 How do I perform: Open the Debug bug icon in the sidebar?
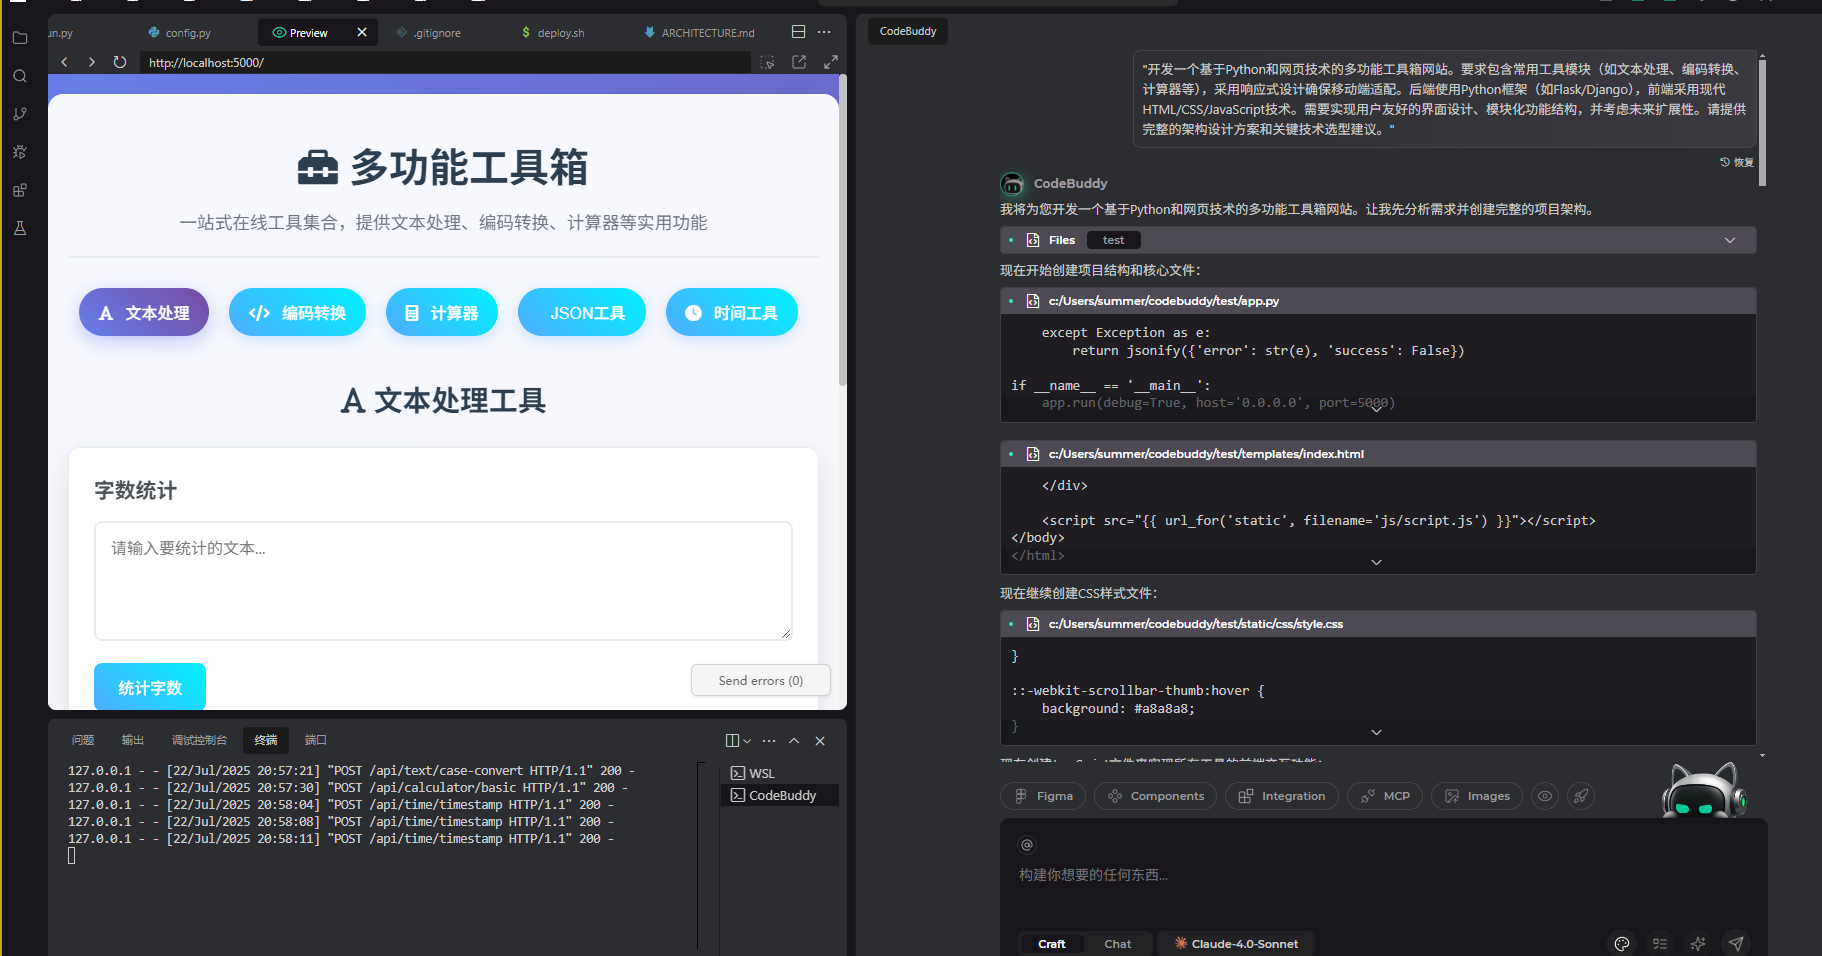pyautogui.click(x=20, y=152)
